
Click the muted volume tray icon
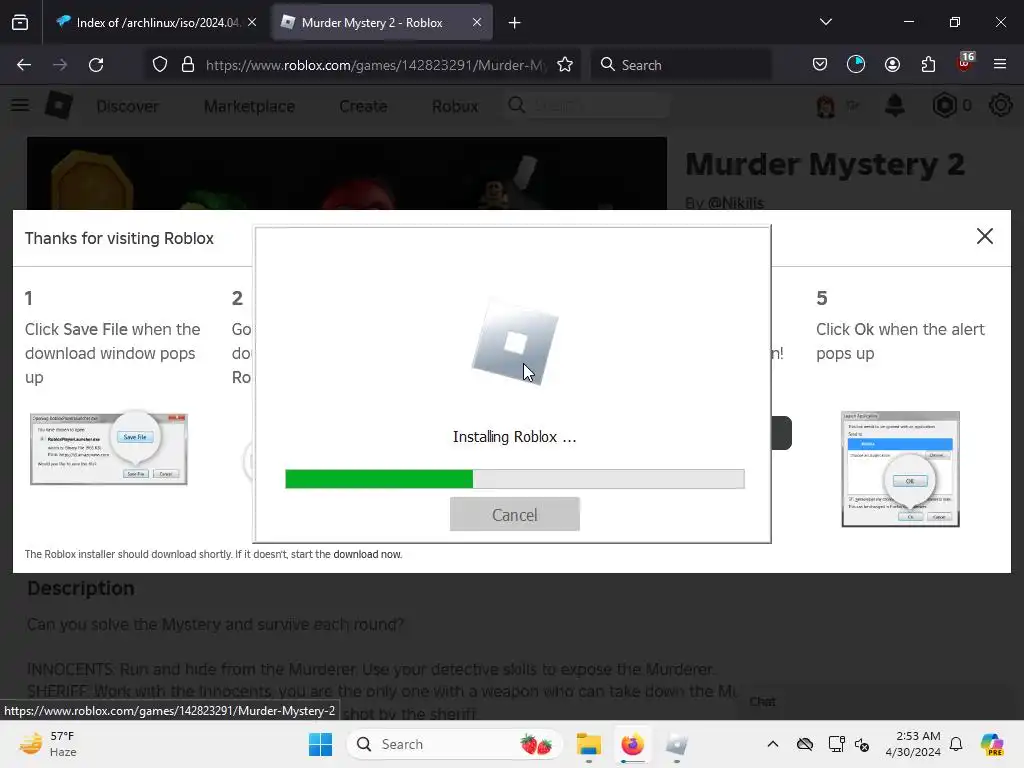[x=862, y=744]
